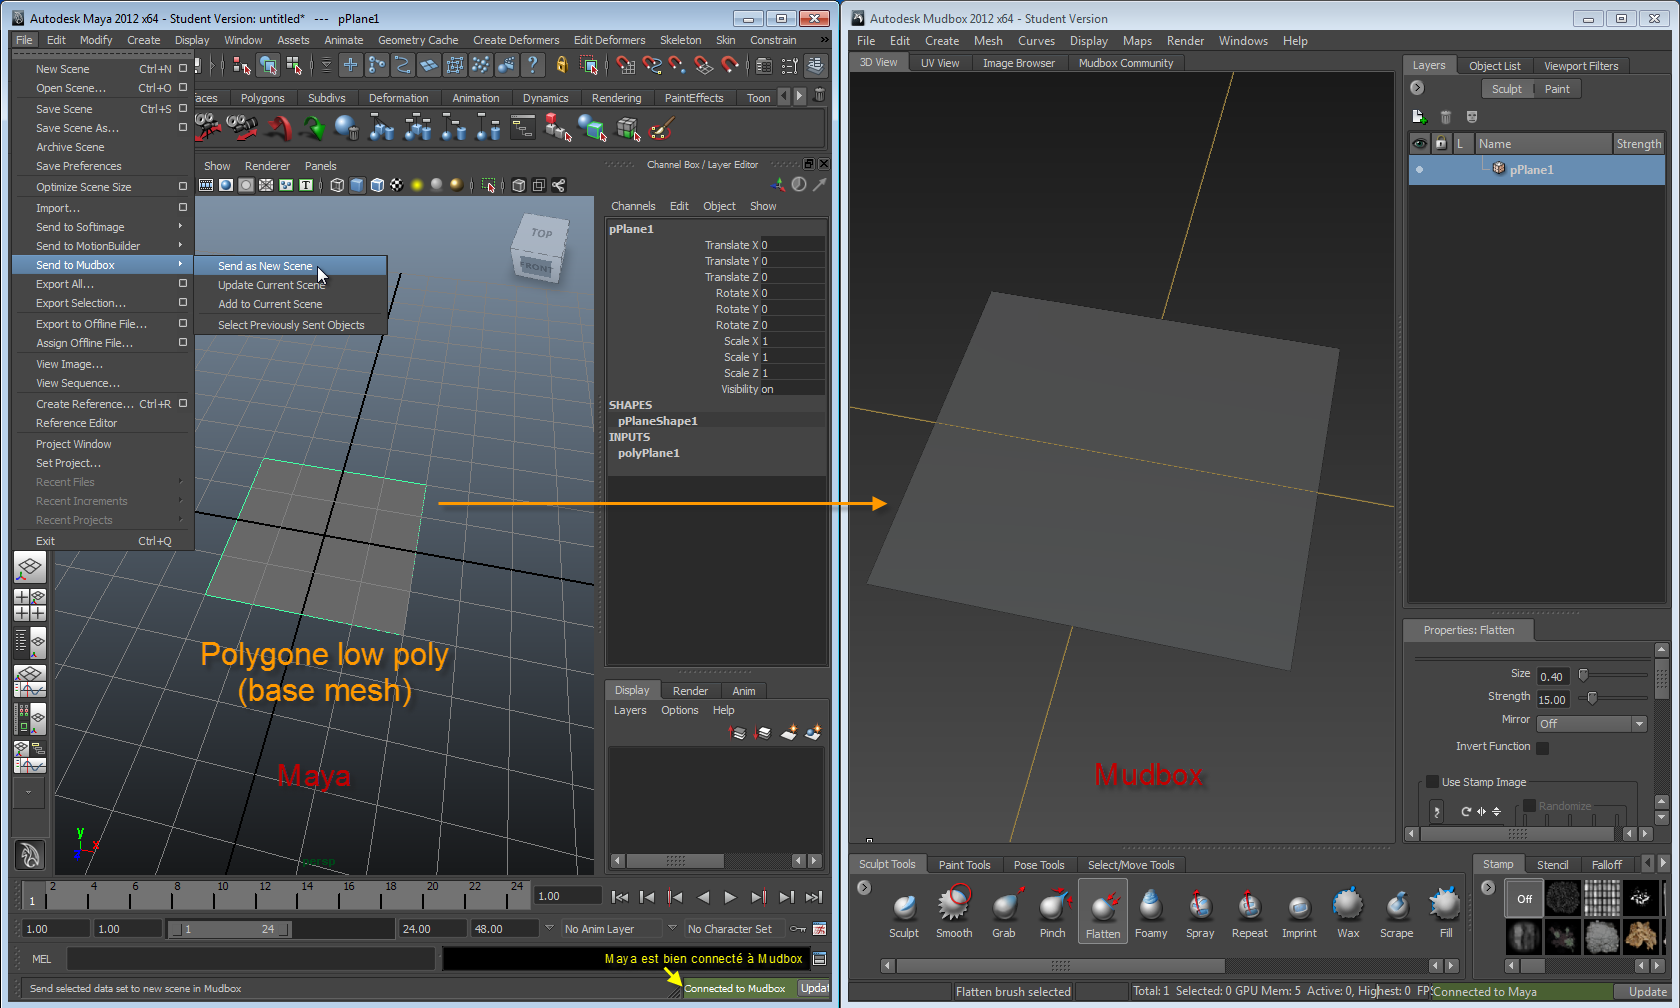1680x1008 pixels.
Task: Click the Update button in Mudbox status bar
Action: point(1647,992)
